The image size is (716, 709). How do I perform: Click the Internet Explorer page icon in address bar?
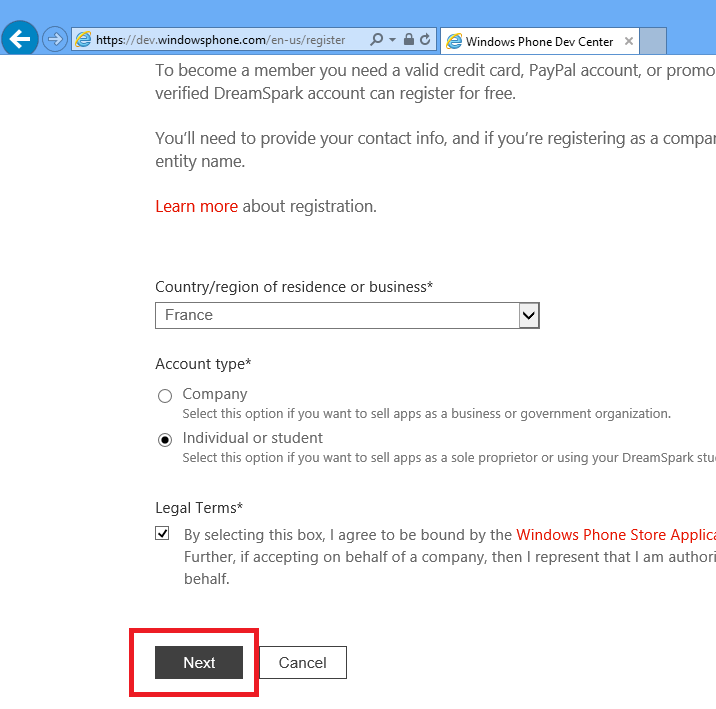[83, 40]
